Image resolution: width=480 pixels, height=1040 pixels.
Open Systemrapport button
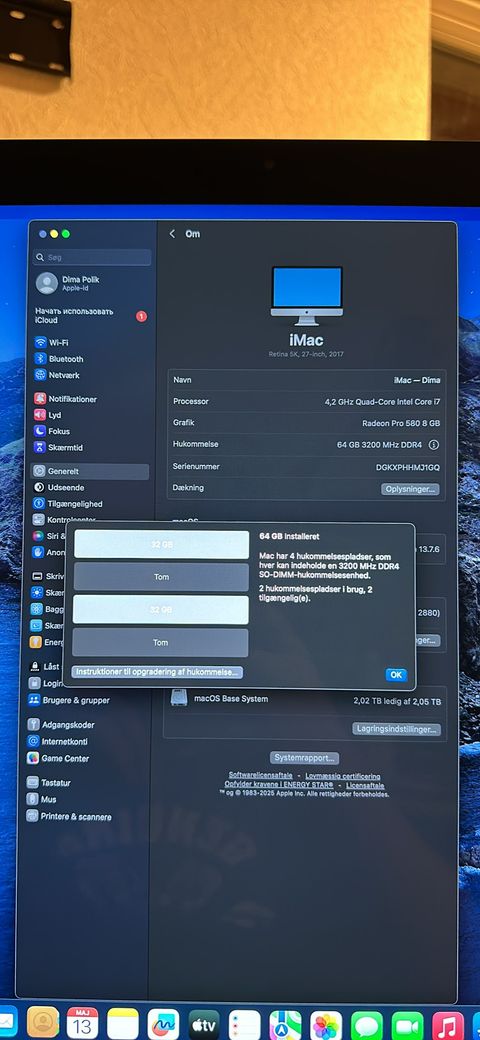tap(305, 757)
